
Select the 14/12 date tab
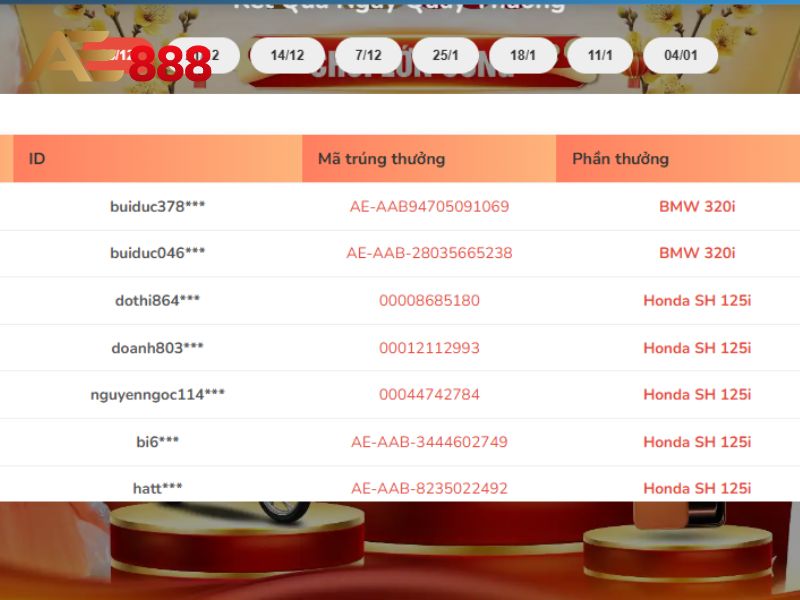click(287, 55)
